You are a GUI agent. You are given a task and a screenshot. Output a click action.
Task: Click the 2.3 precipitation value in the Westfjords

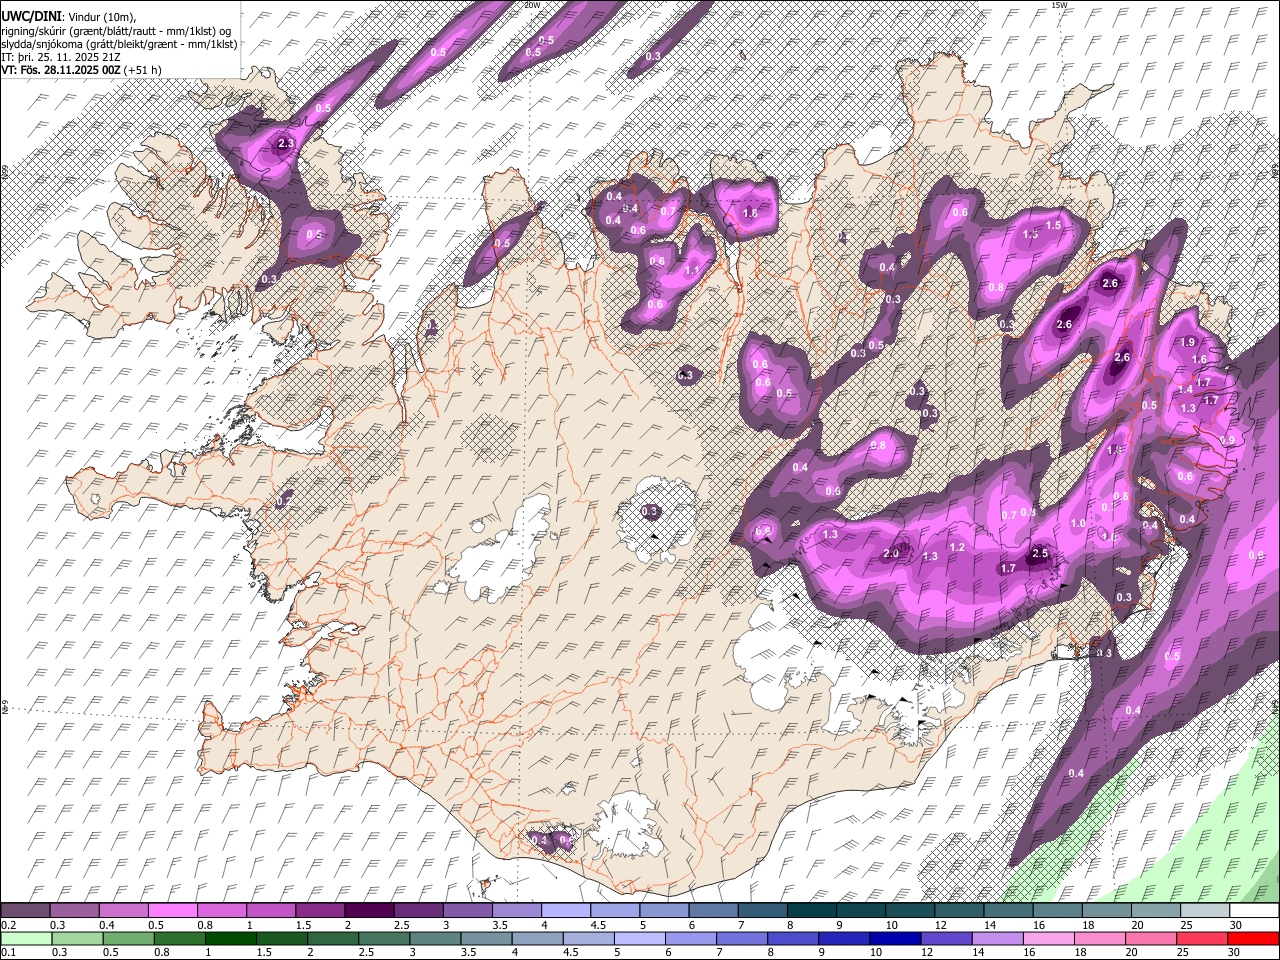click(286, 144)
